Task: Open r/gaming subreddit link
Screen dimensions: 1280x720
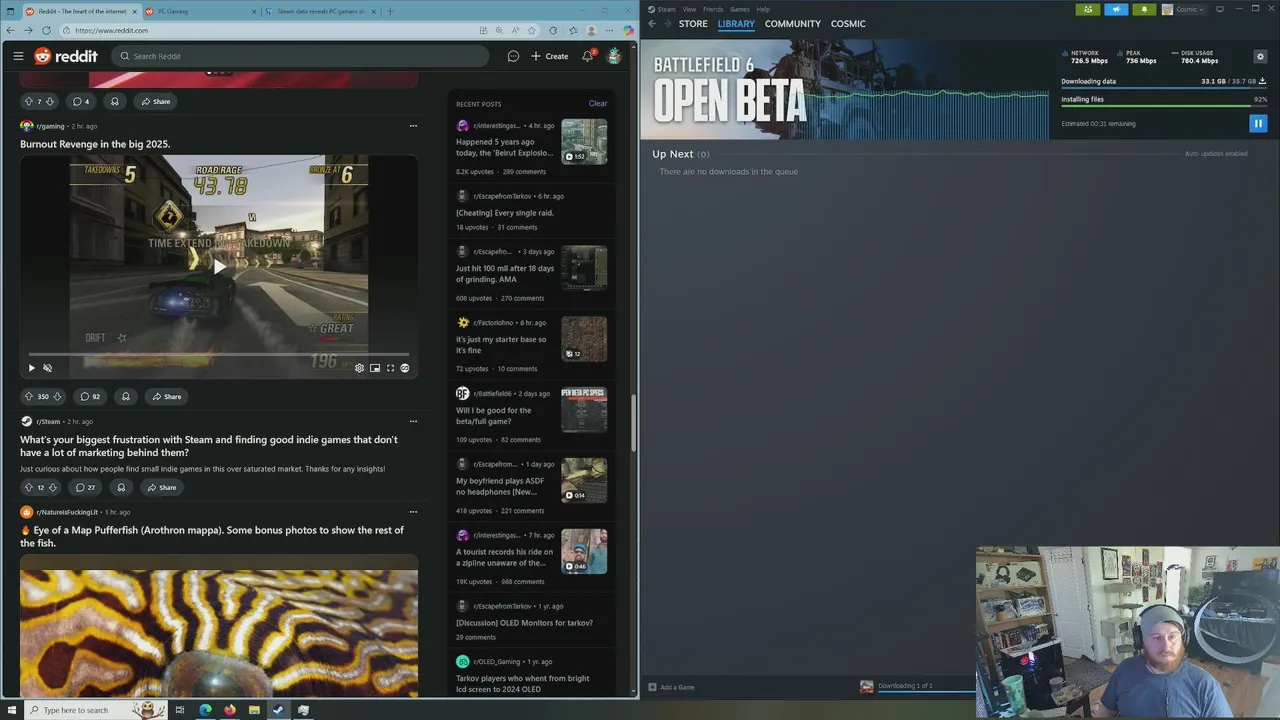Action: [x=50, y=126]
